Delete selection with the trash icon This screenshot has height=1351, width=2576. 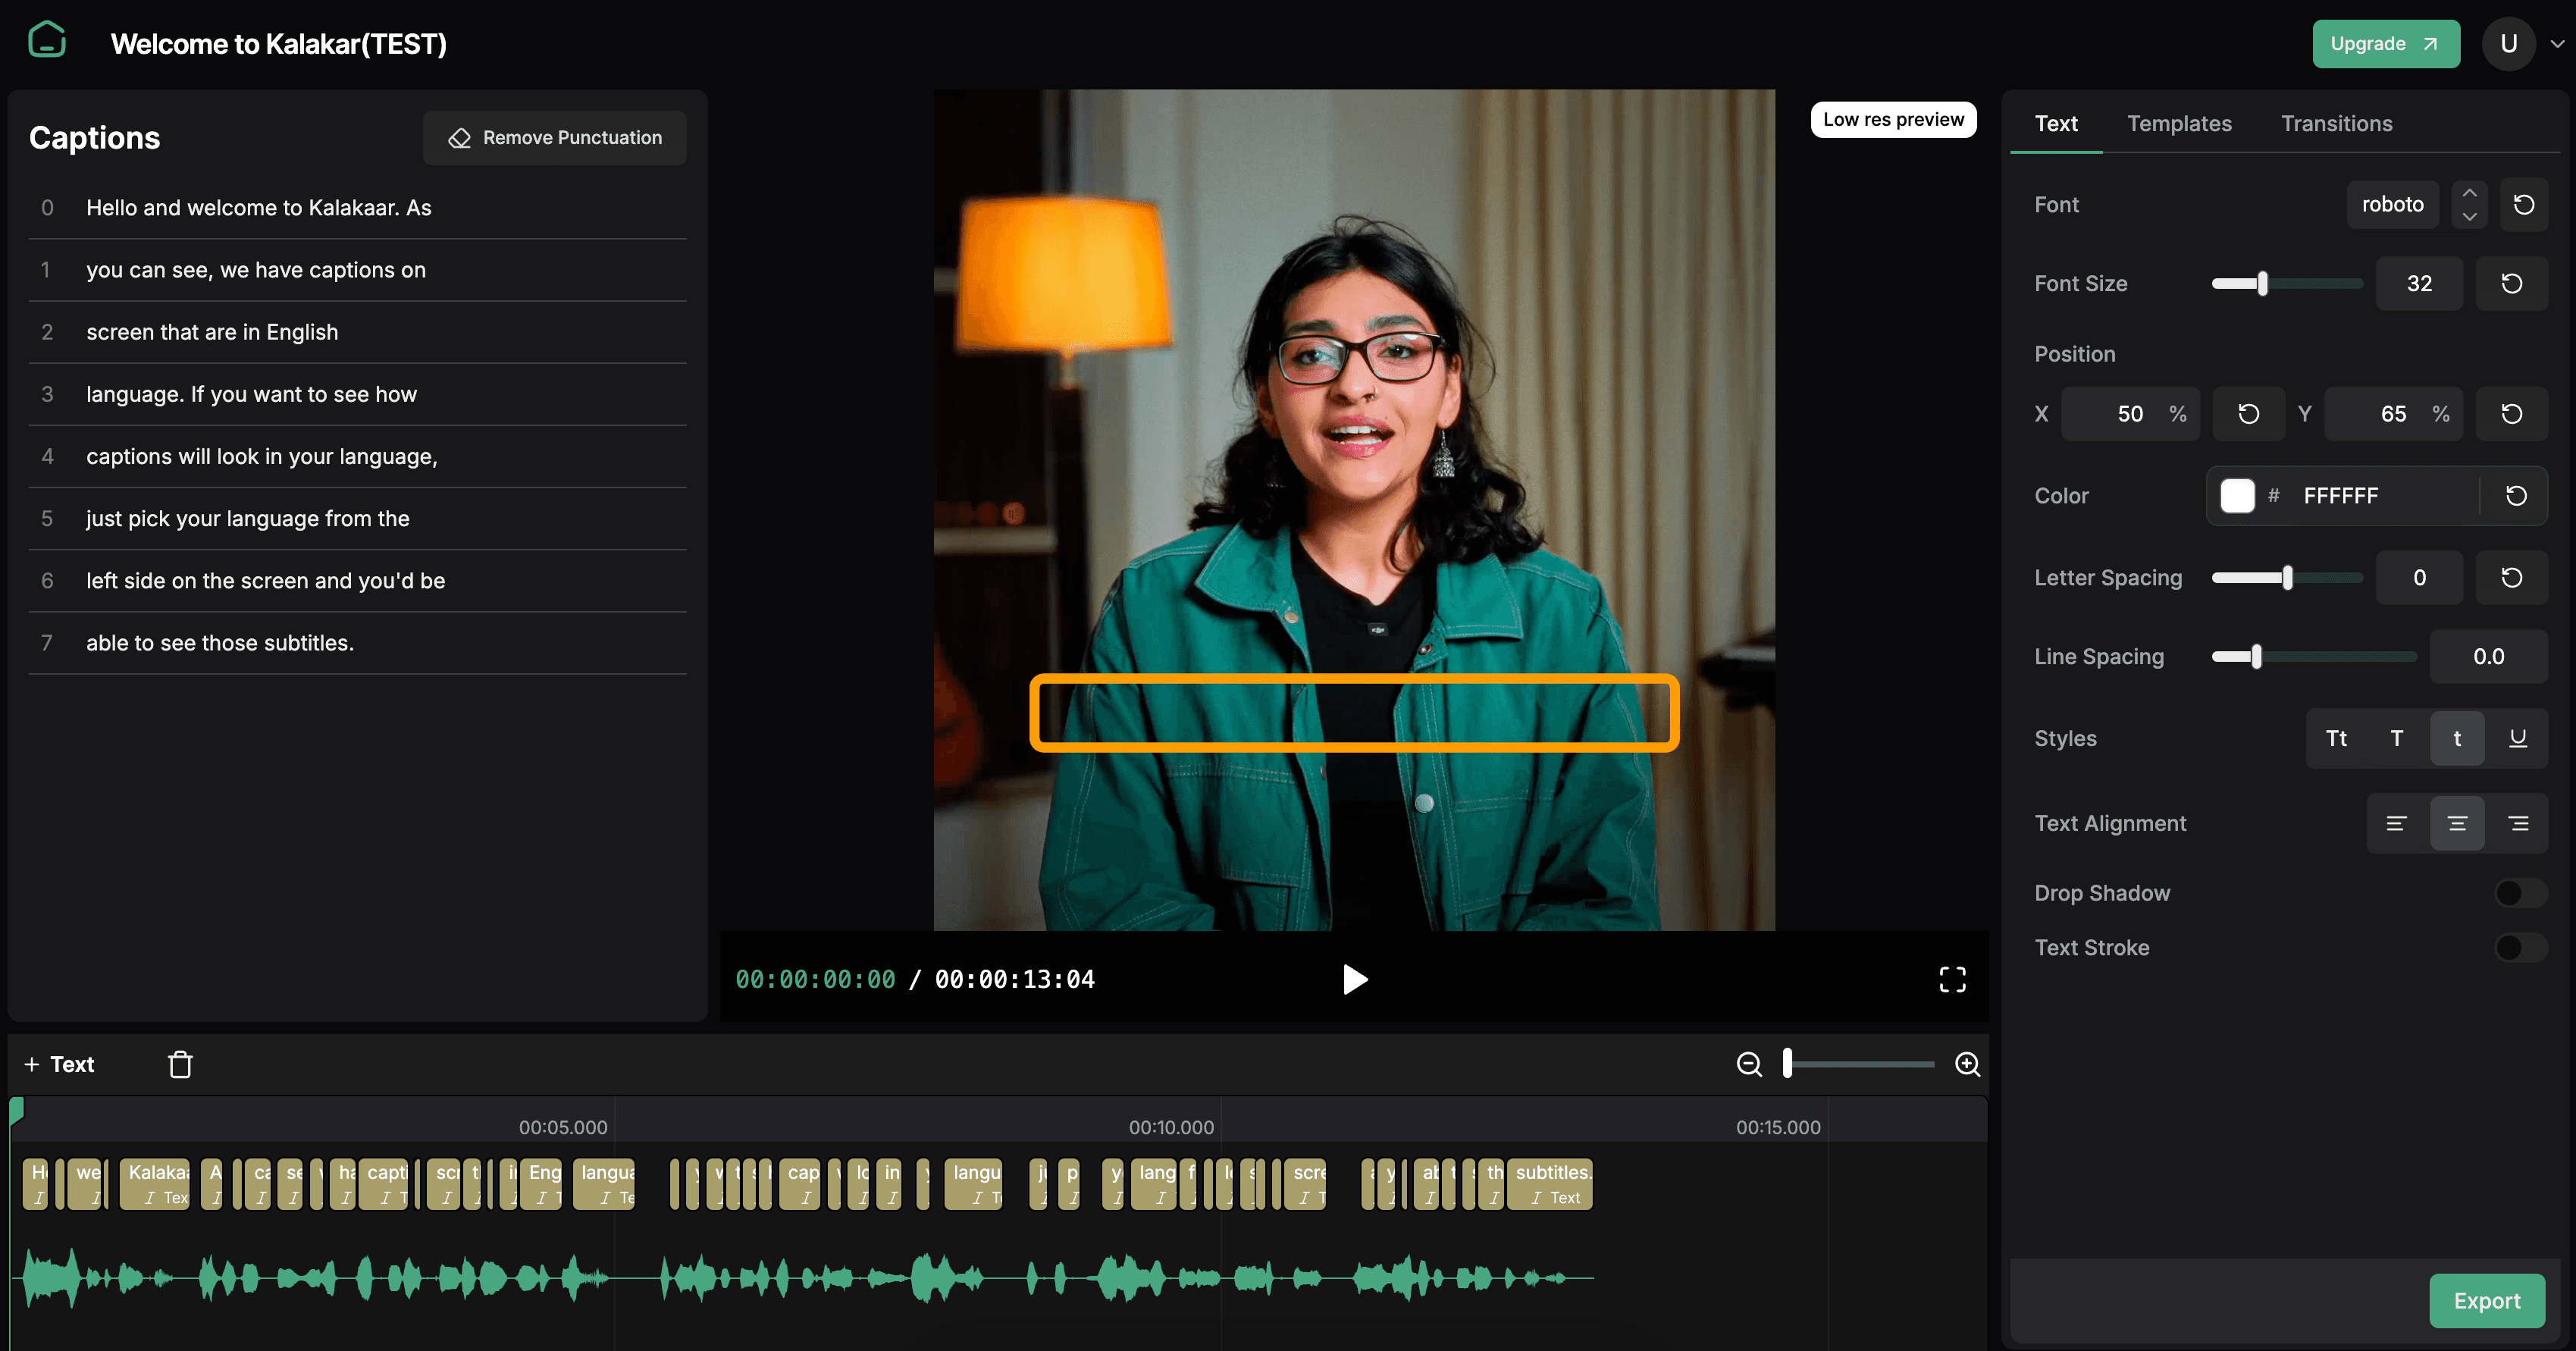pyautogui.click(x=180, y=1064)
